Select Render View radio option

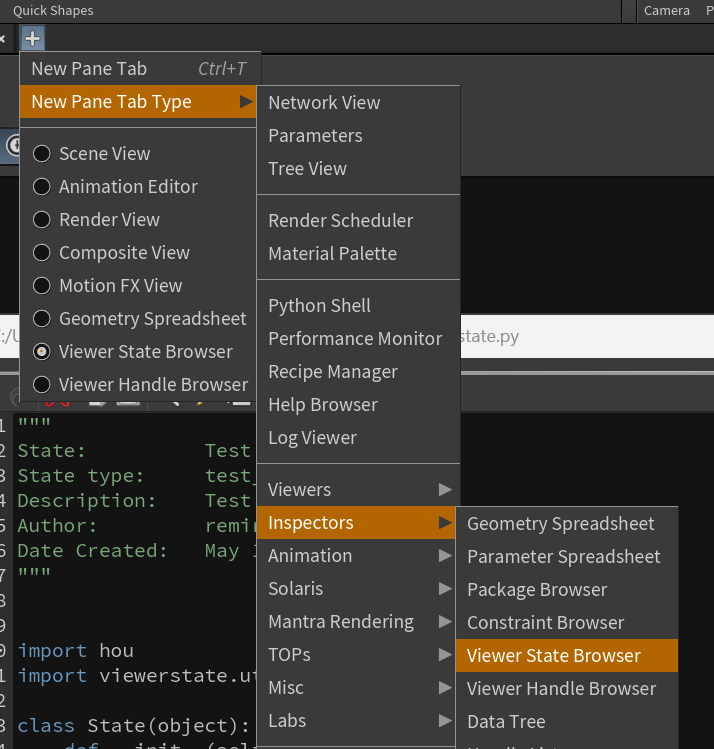[139, 220]
